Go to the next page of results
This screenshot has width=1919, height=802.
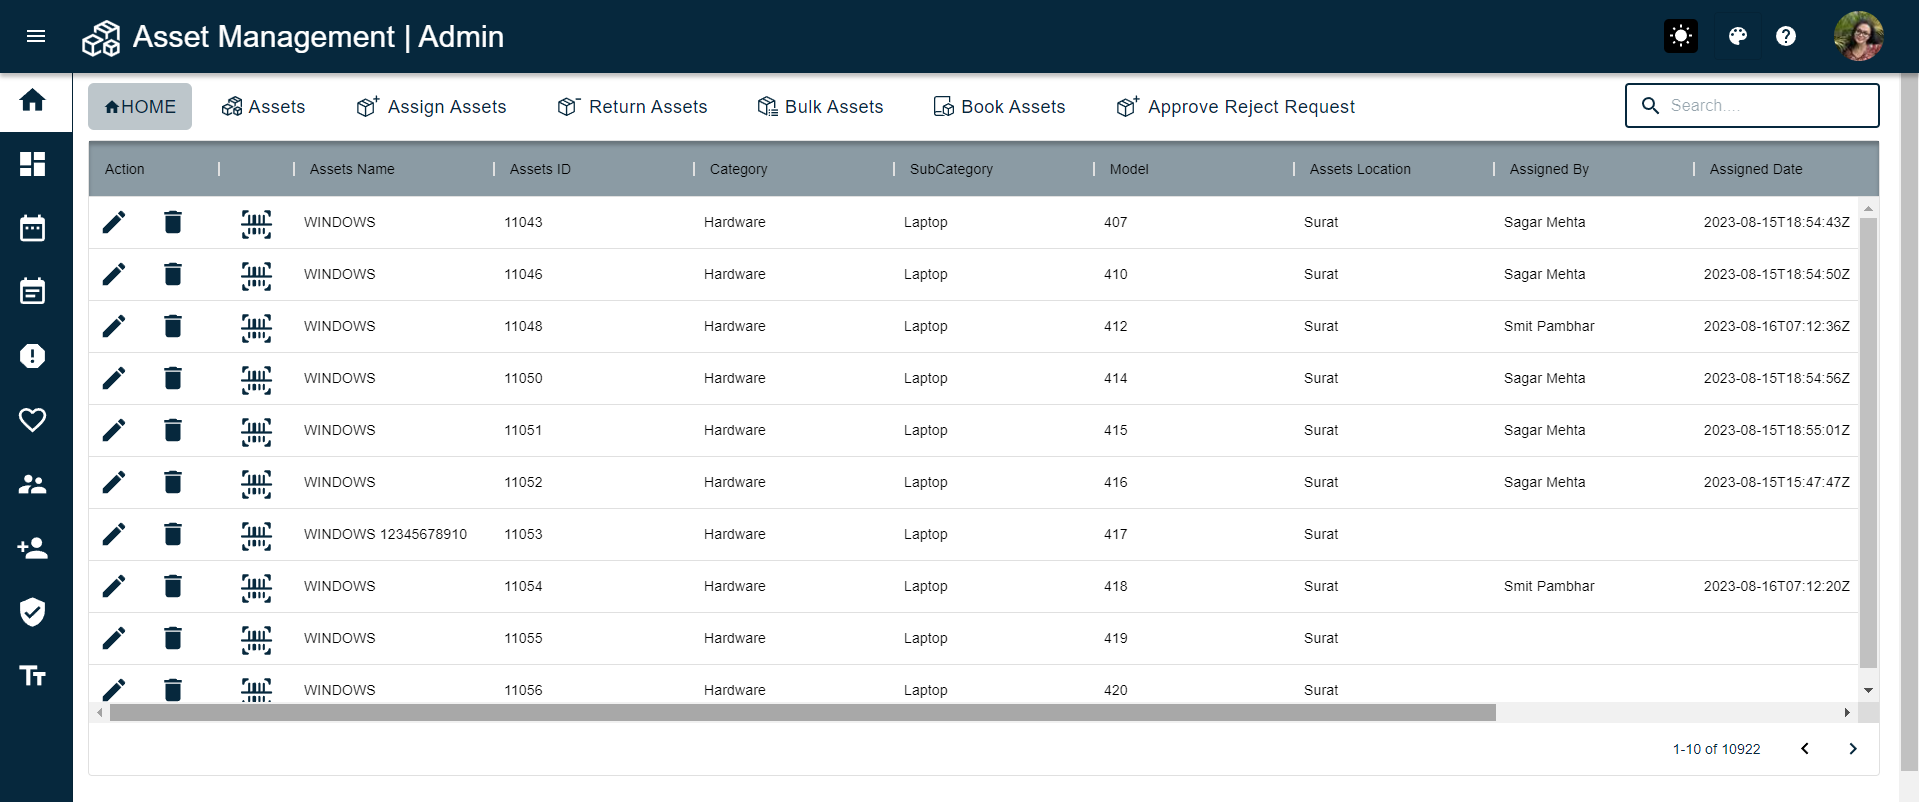coord(1852,749)
